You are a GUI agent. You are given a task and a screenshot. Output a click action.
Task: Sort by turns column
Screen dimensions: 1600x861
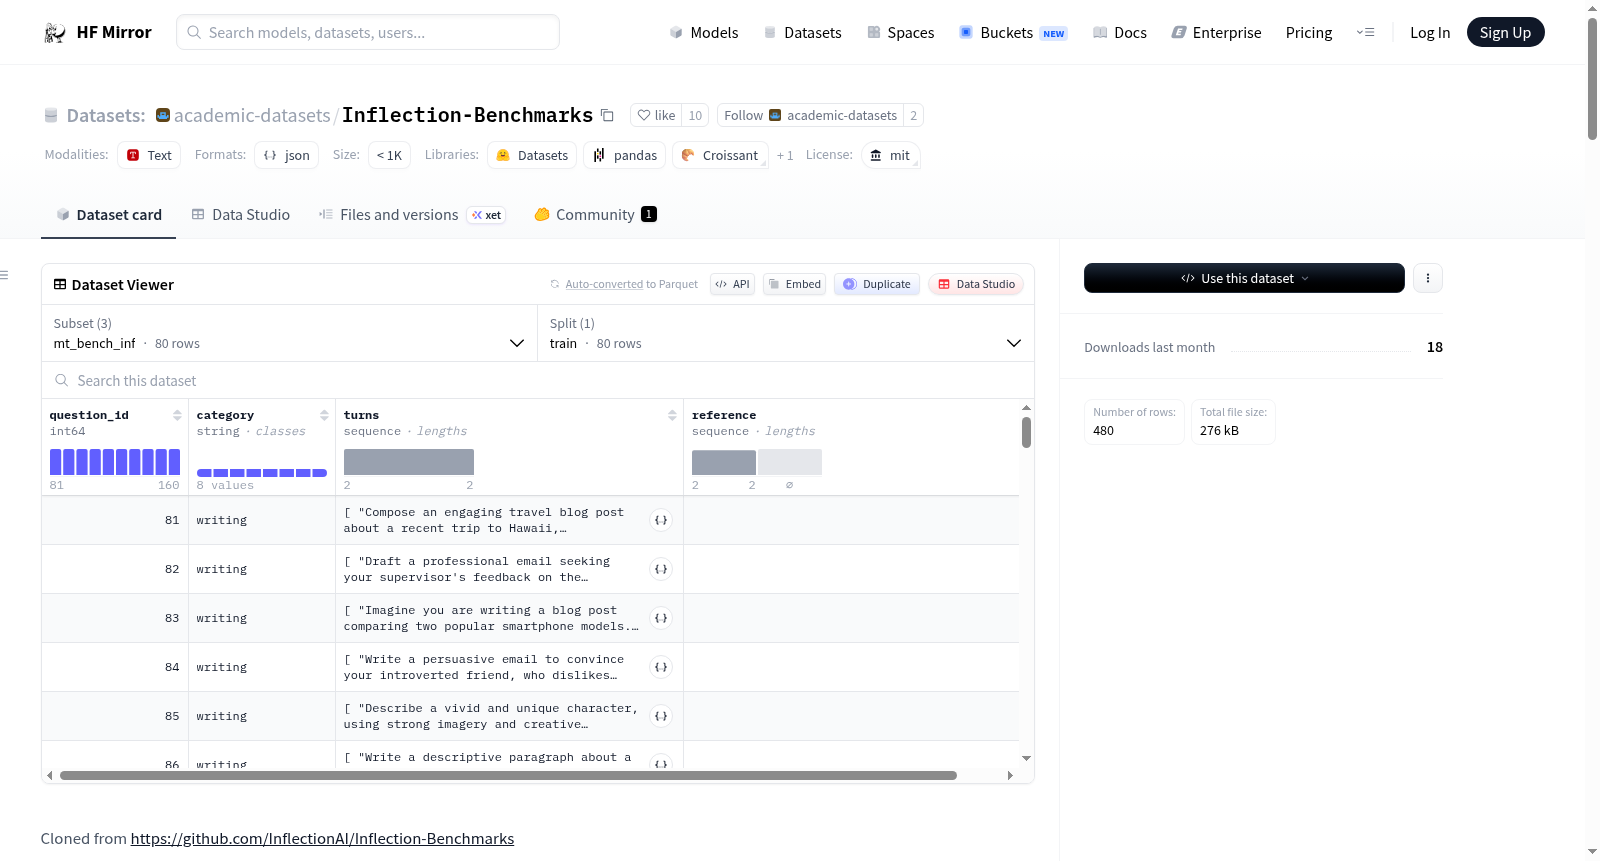click(672, 415)
